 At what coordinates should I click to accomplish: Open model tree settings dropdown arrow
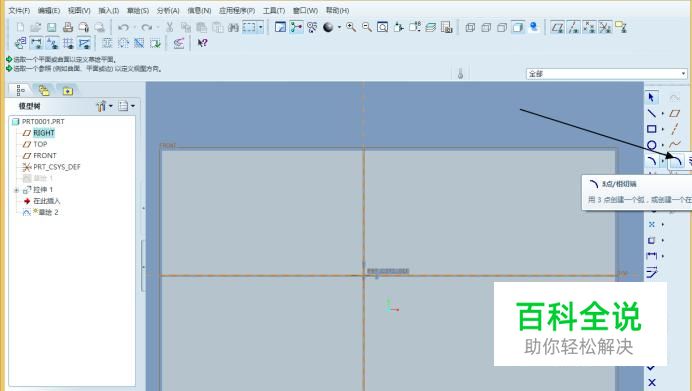[x=111, y=106]
